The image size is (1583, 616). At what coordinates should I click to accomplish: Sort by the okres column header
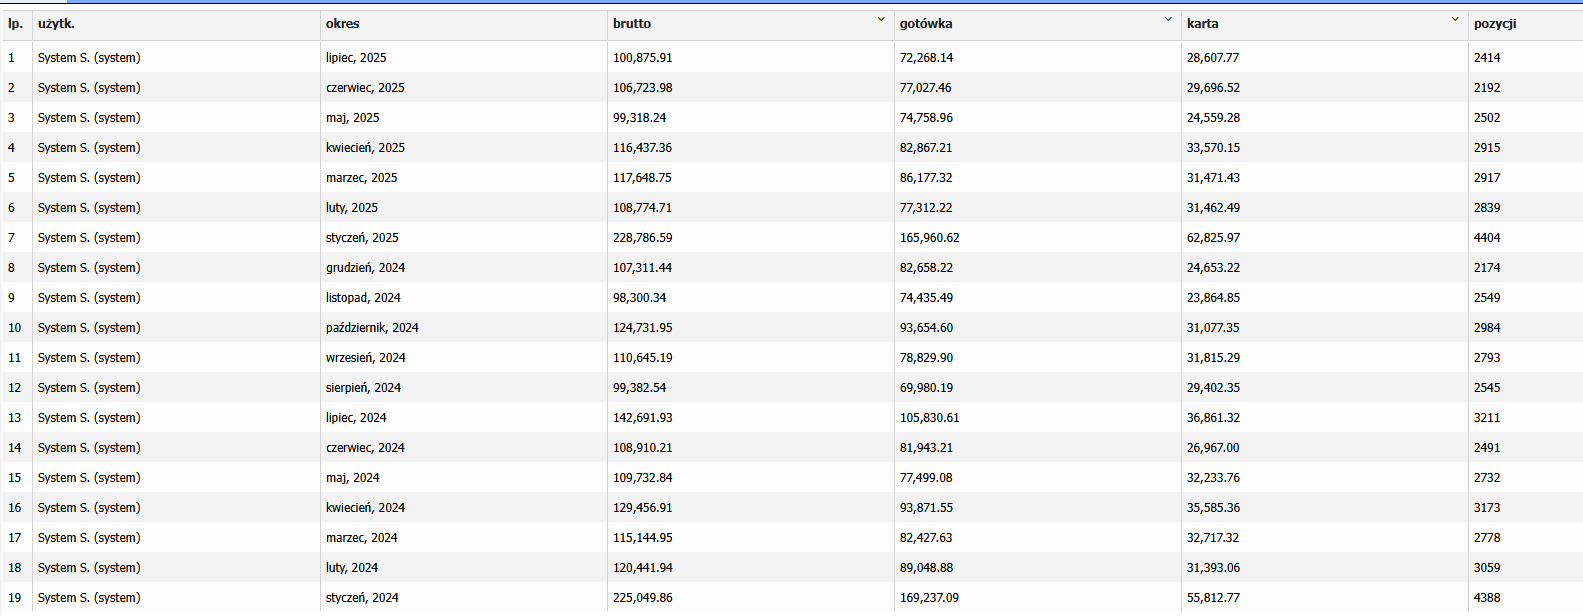[x=343, y=24]
